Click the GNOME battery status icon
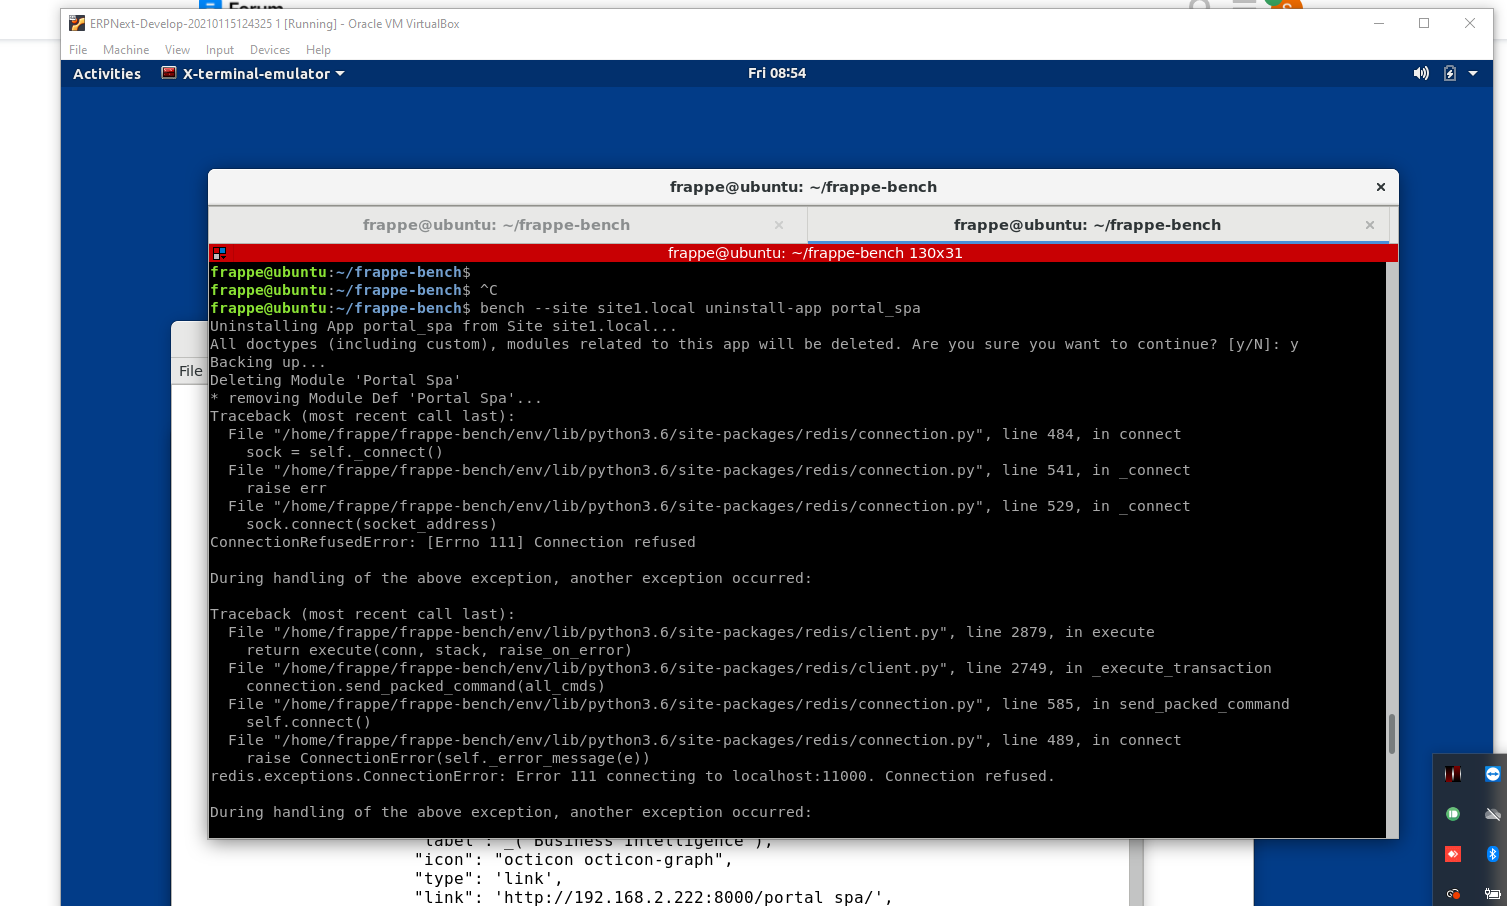This screenshot has height=906, width=1507. pos(1450,73)
